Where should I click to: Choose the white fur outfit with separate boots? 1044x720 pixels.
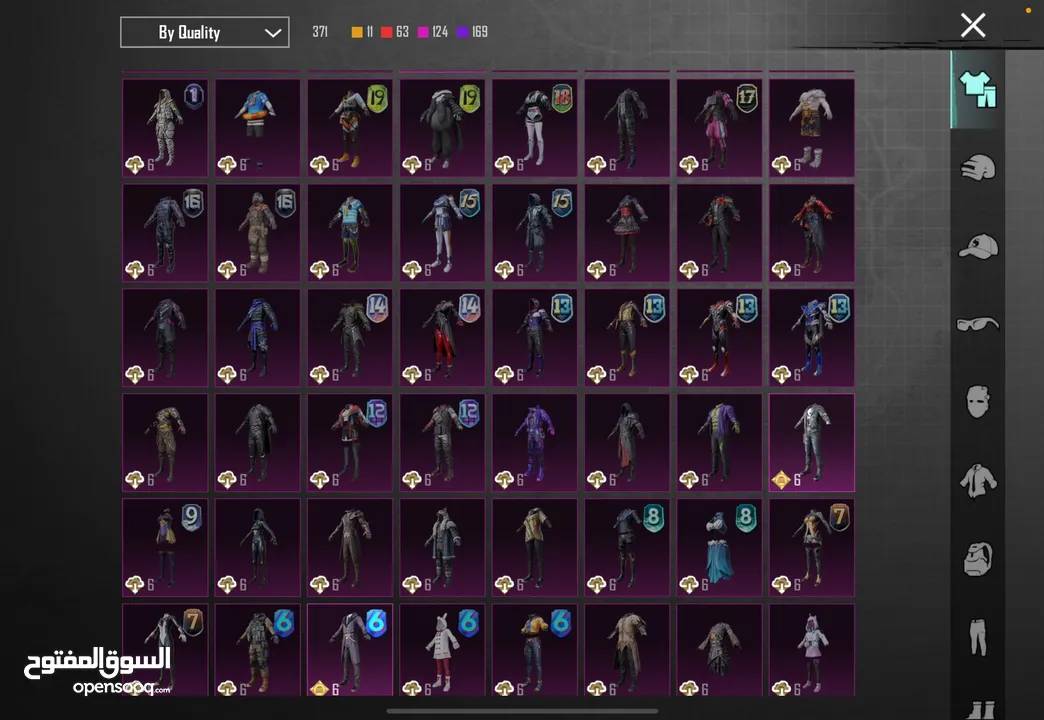coord(812,128)
